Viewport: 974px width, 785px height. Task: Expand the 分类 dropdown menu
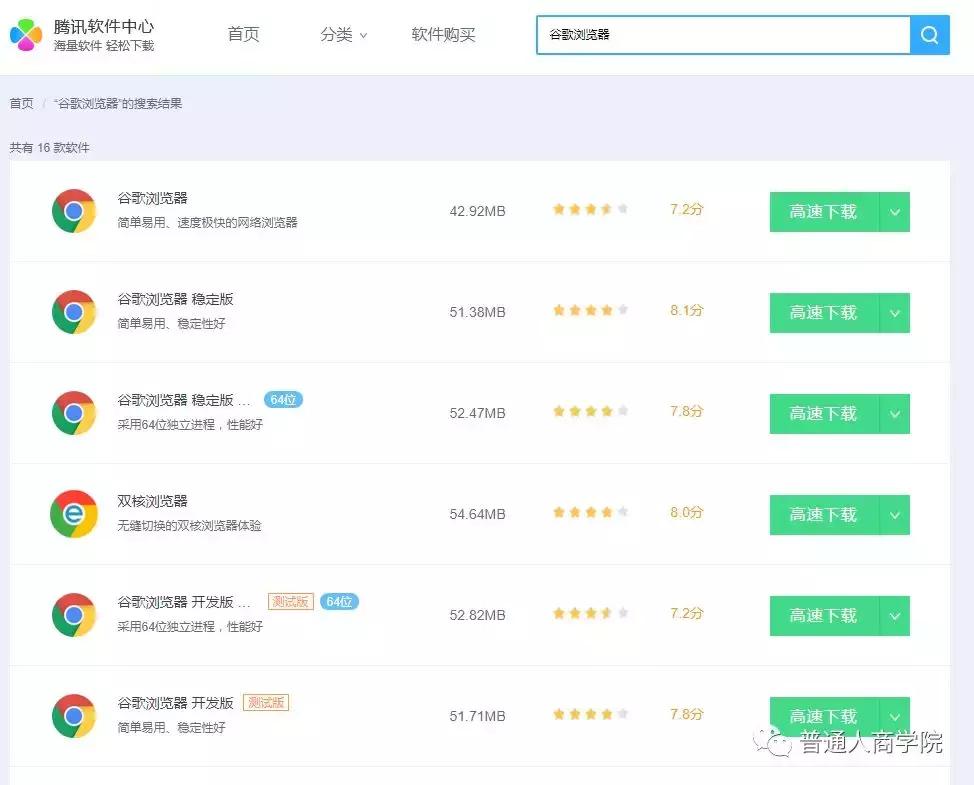[343, 33]
